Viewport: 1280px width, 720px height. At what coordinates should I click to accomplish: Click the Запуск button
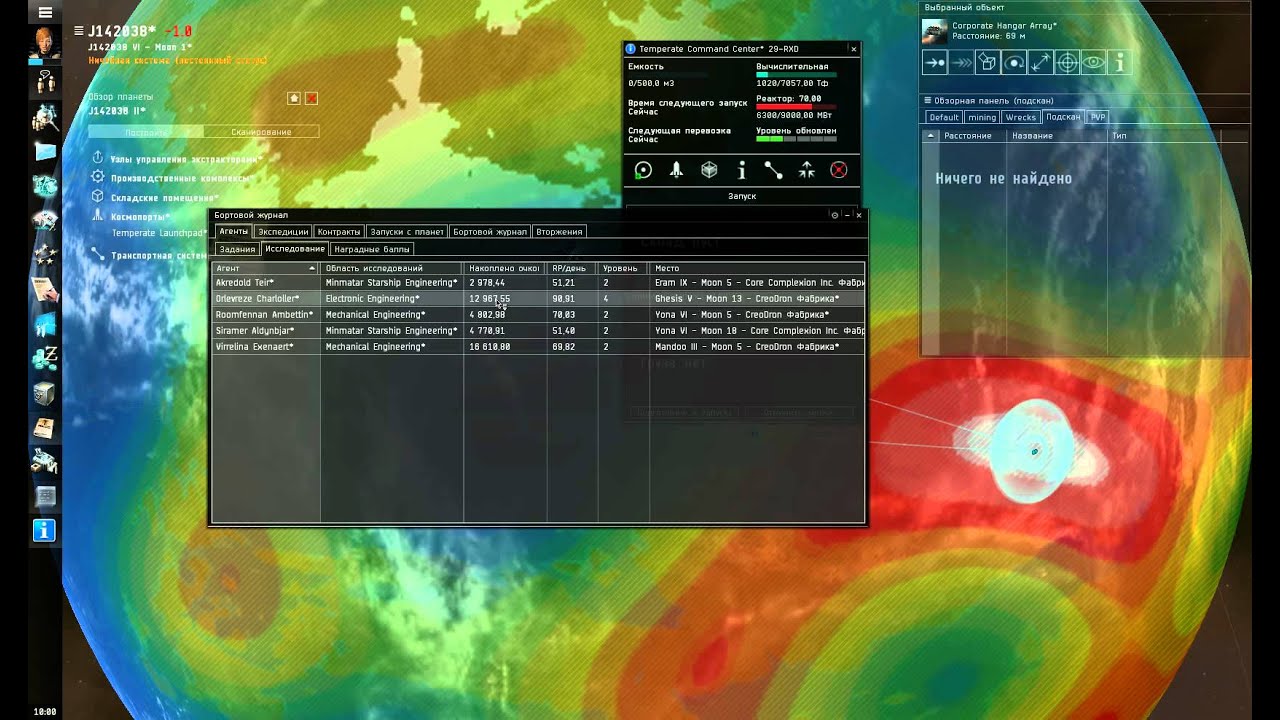(x=742, y=196)
